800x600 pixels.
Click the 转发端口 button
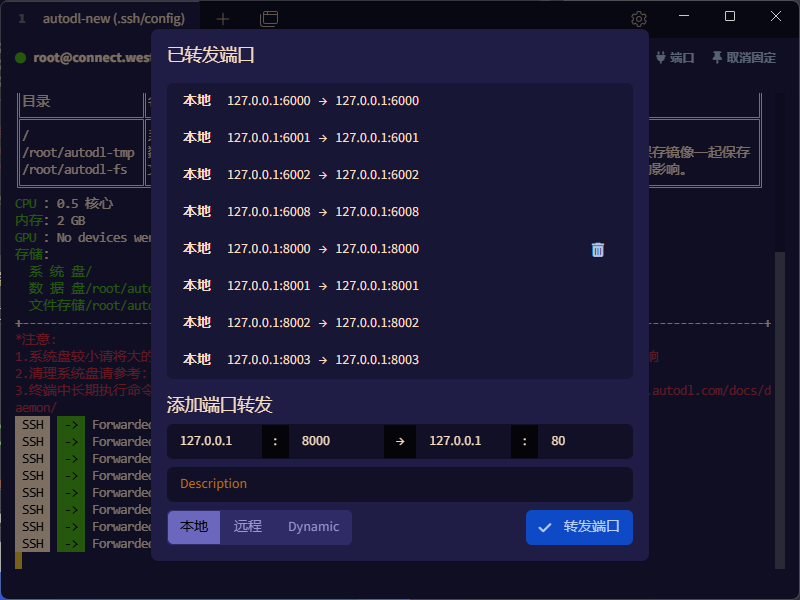(579, 527)
